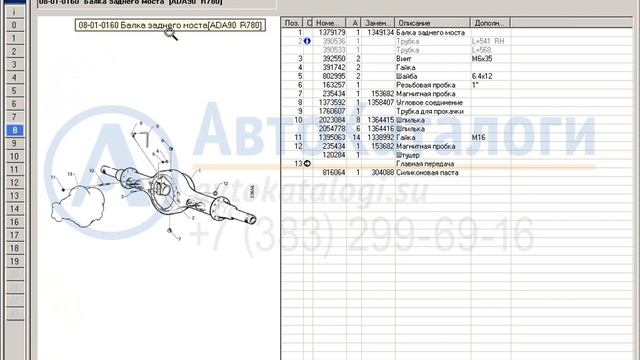
Task: Click the rear axle beam exploded diagram
Action: tap(154, 180)
